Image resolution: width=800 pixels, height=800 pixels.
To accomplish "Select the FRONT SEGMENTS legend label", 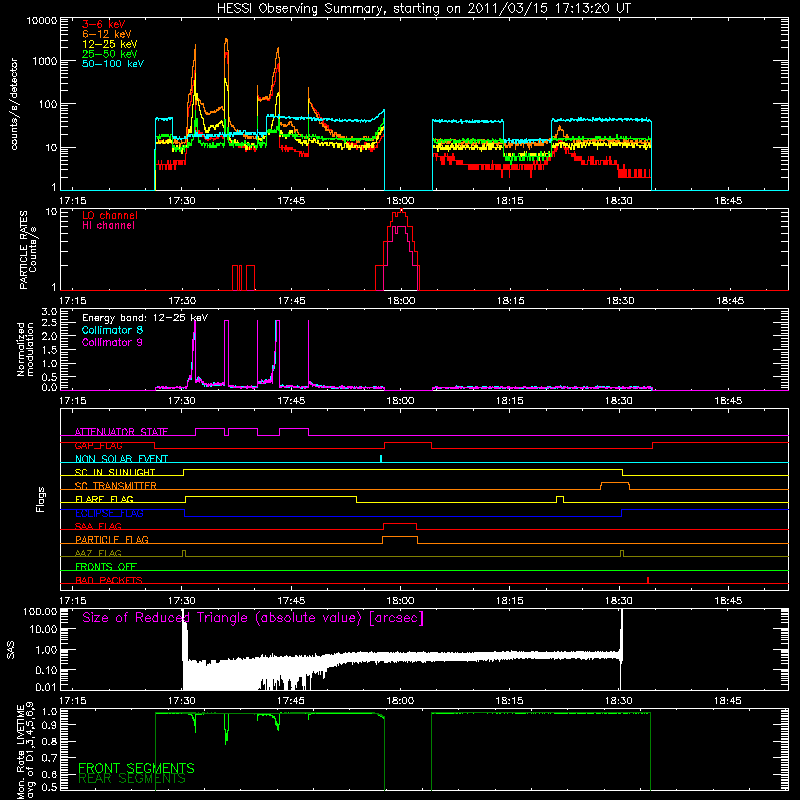I will (136, 768).
